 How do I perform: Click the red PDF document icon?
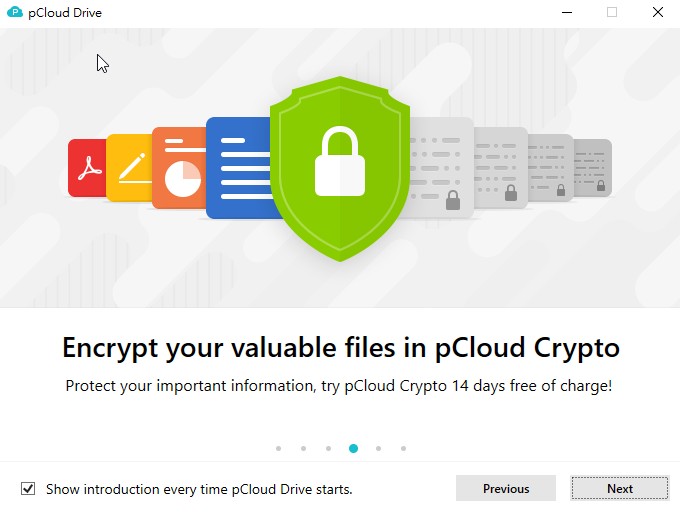[86, 168]
